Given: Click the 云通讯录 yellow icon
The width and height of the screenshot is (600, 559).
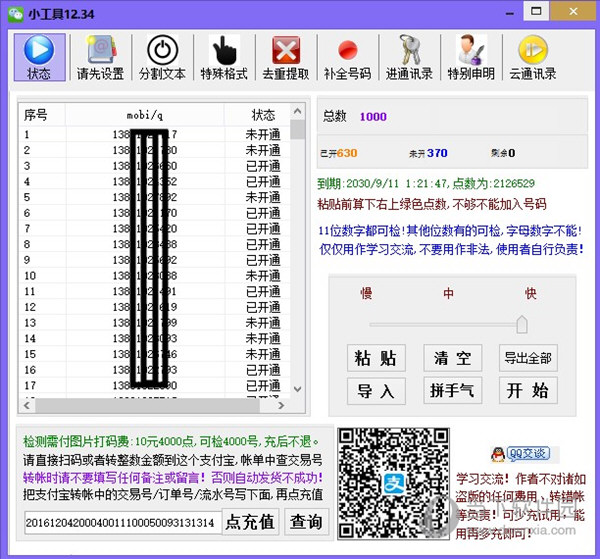Looking at the screenshot, I should point(533,50).
